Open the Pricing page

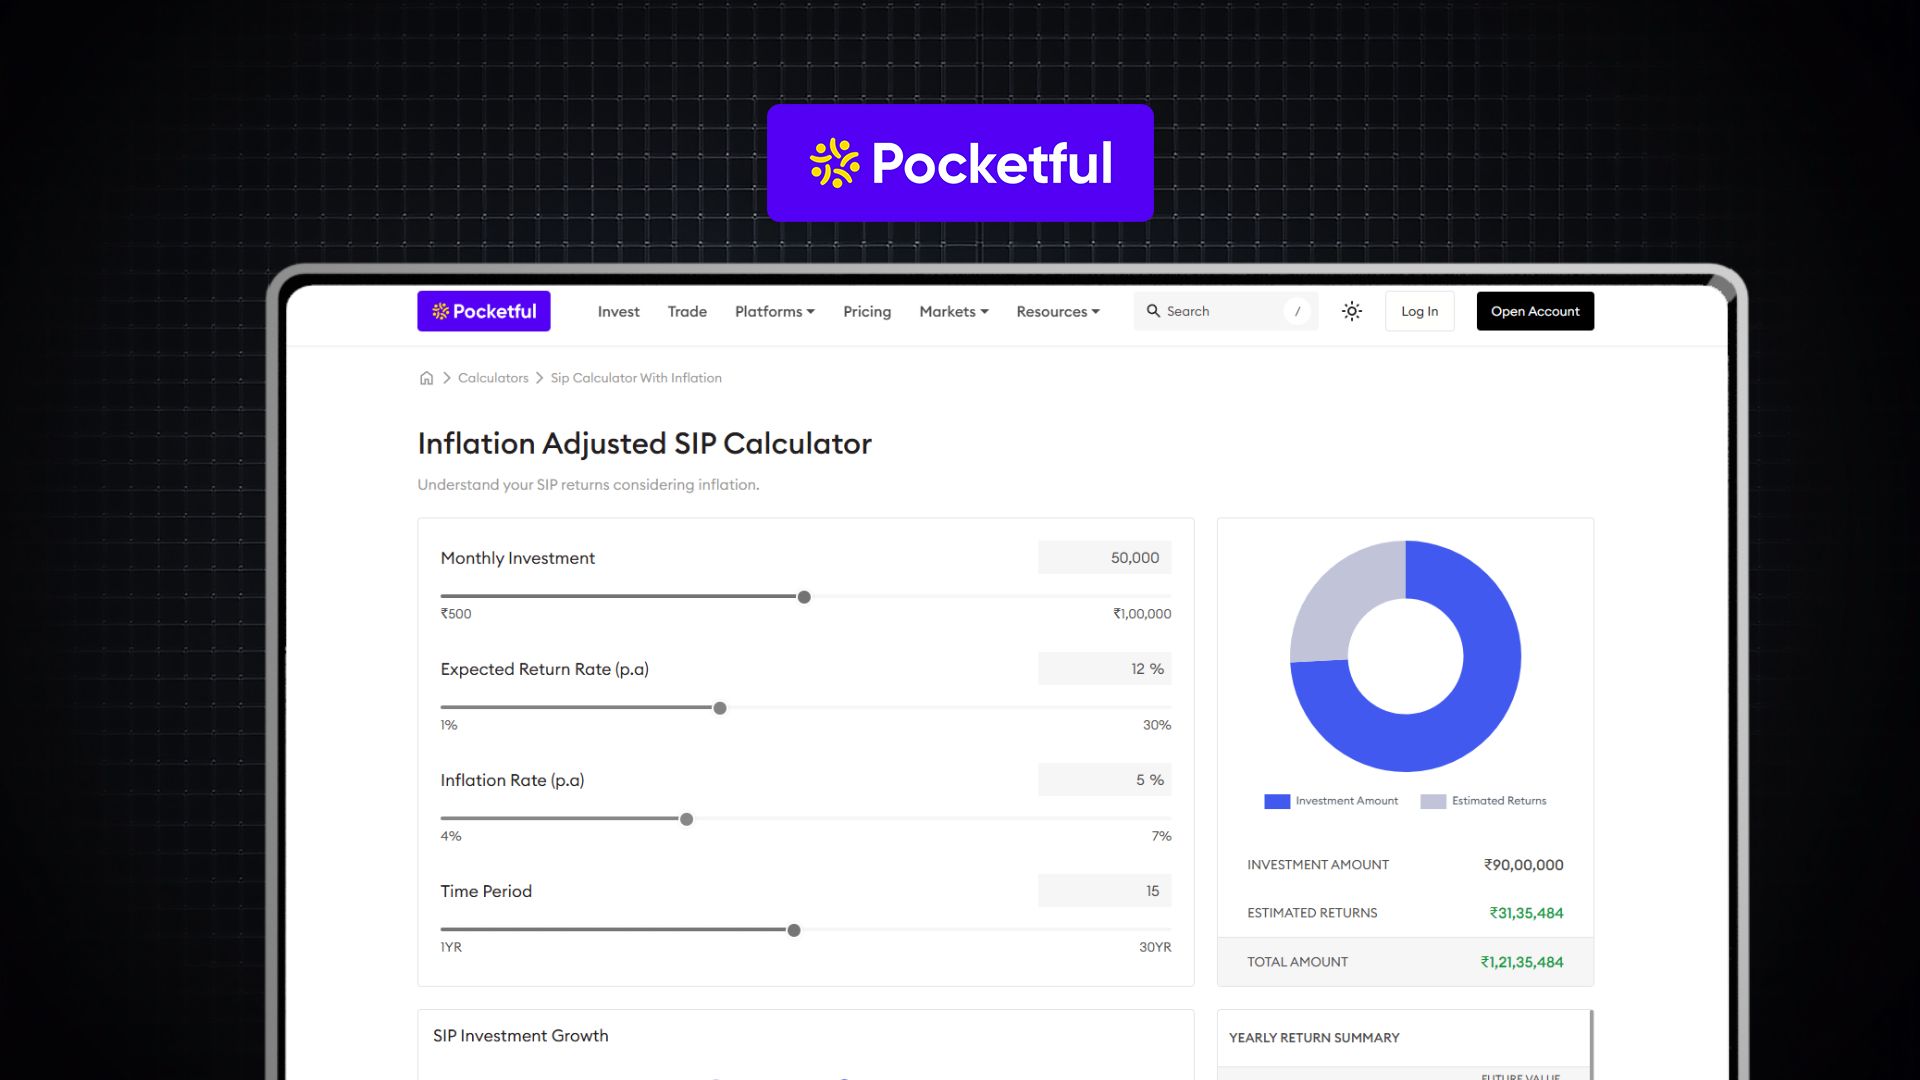coord(866,311)
